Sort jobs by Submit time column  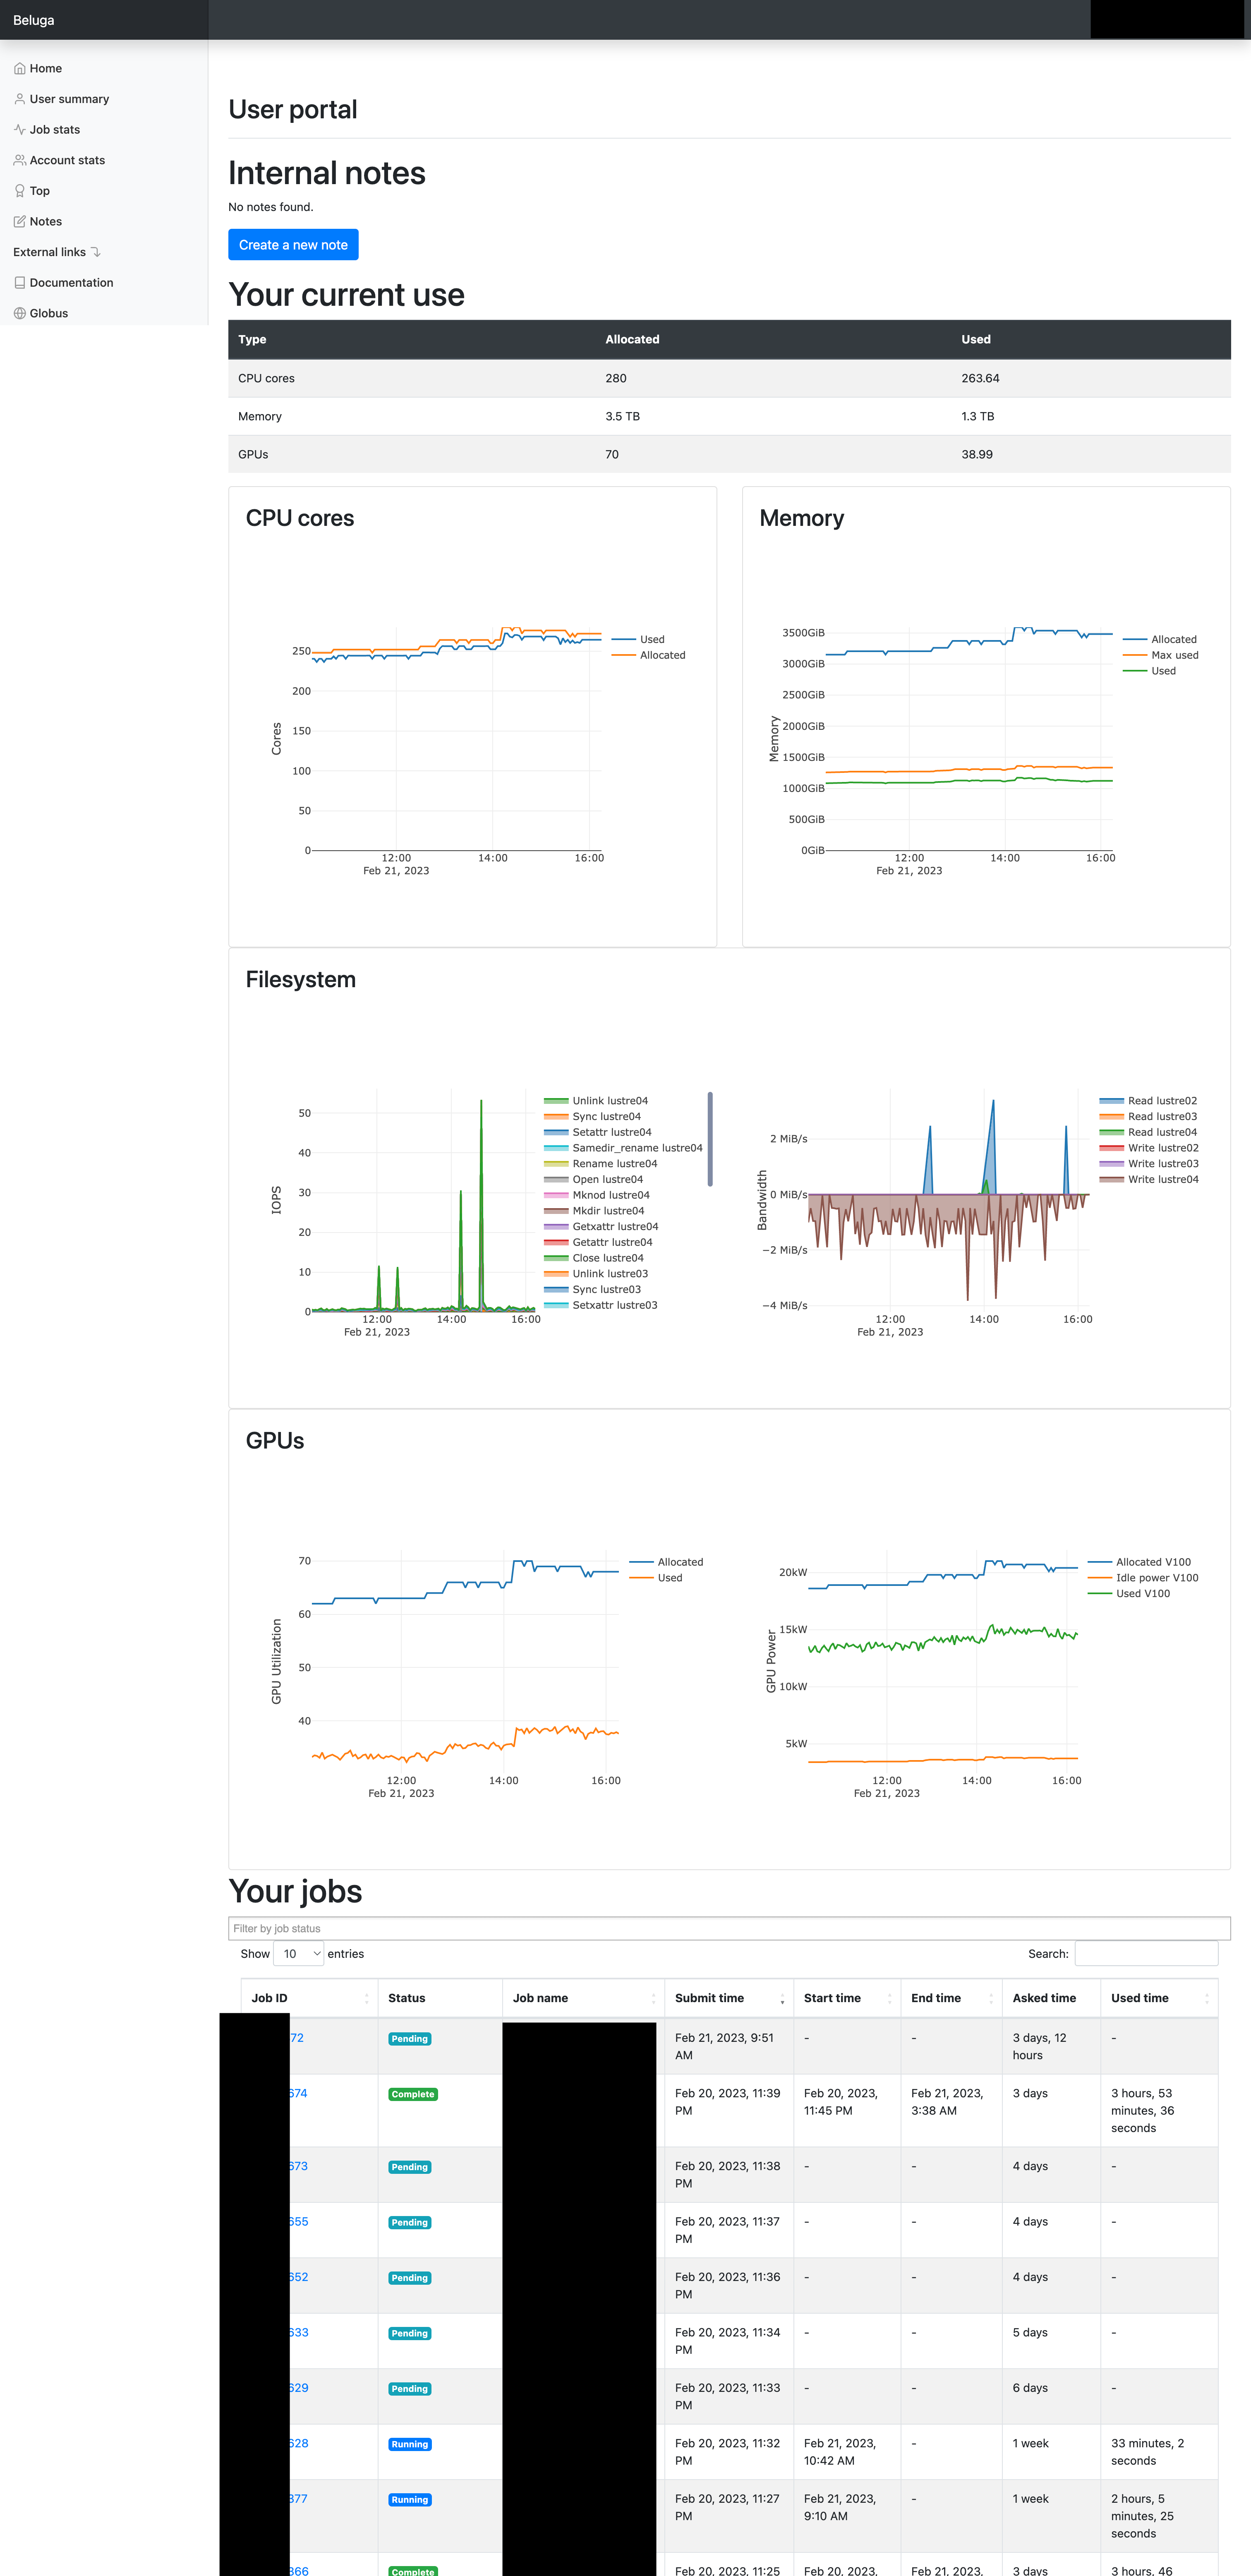click(x=729, y=1998)
